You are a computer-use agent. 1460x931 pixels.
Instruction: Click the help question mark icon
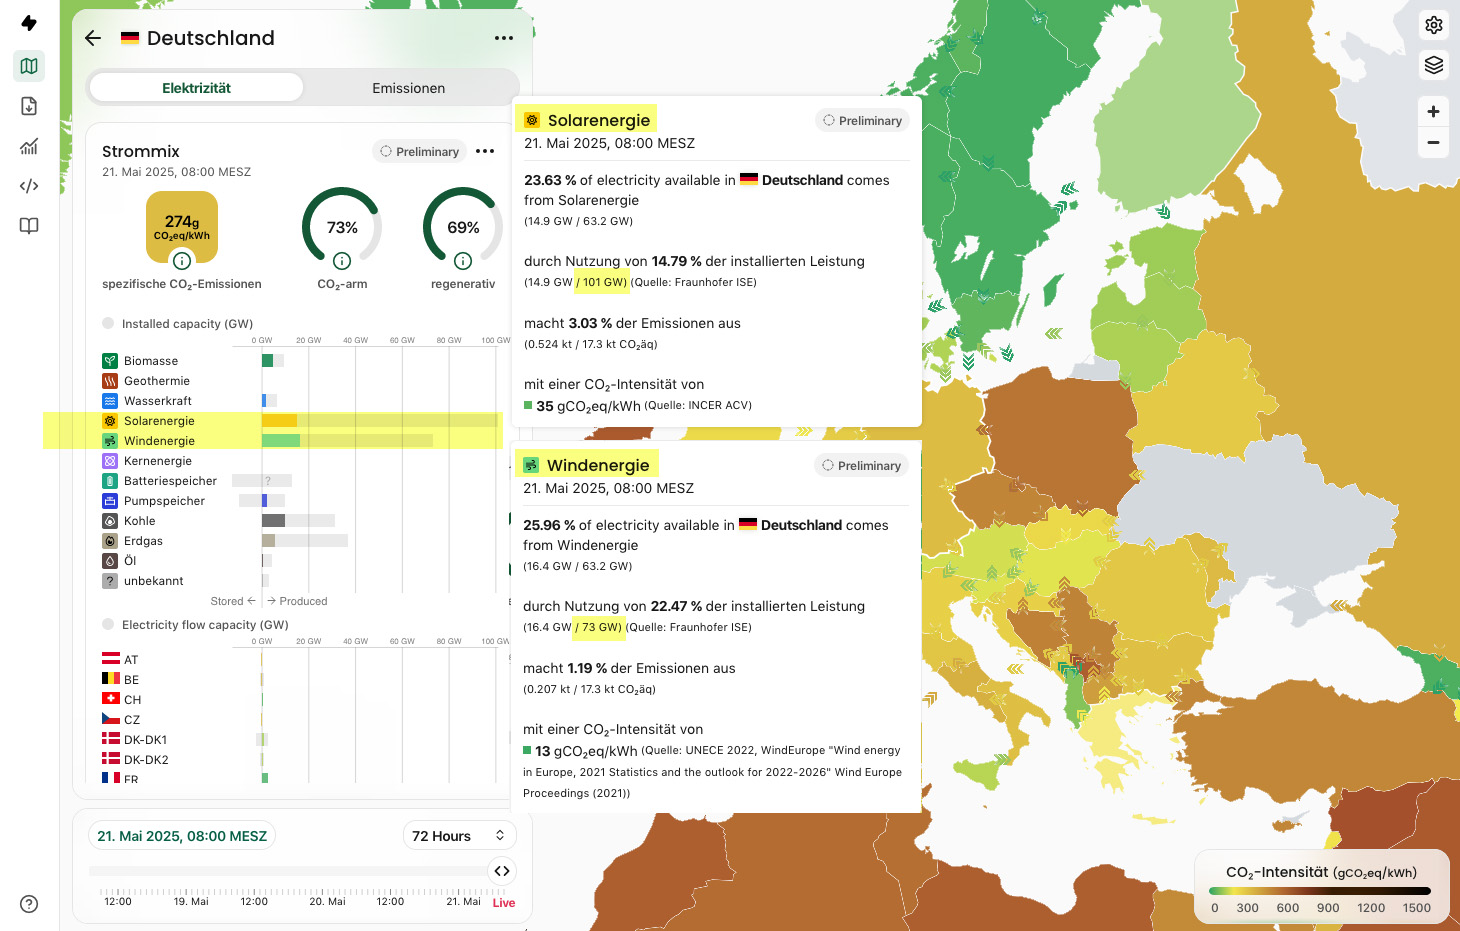point(29,904)
